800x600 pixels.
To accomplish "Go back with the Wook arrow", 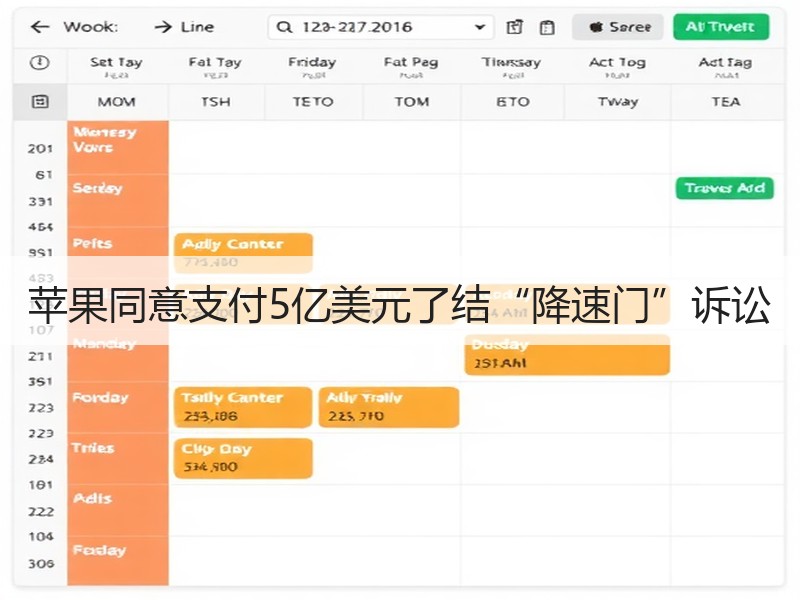I will click(x=40, y=27).
